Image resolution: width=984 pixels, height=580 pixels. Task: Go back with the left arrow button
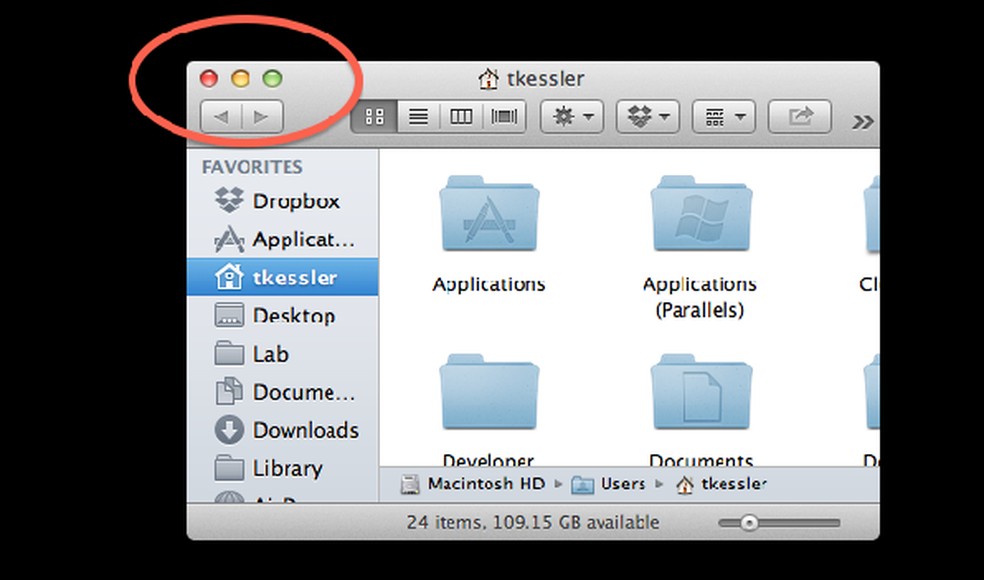221,117
